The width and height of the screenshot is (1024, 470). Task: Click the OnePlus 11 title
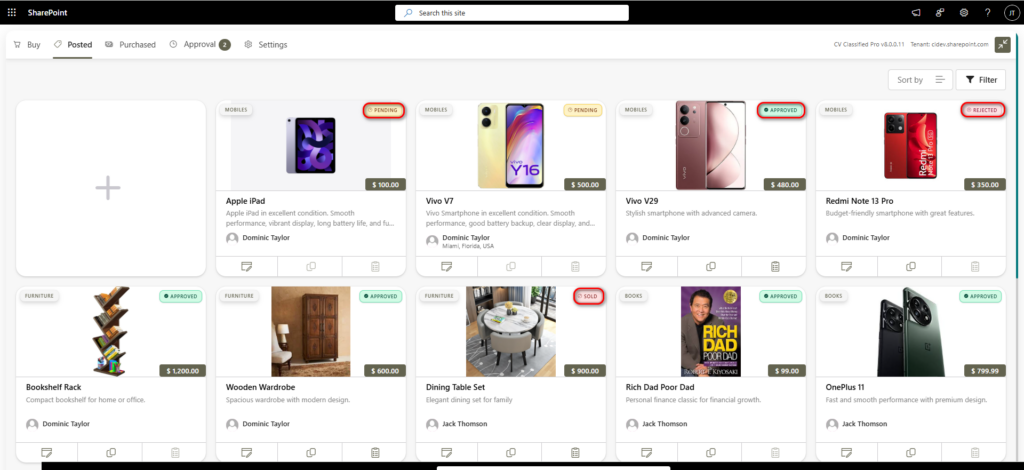845,387
